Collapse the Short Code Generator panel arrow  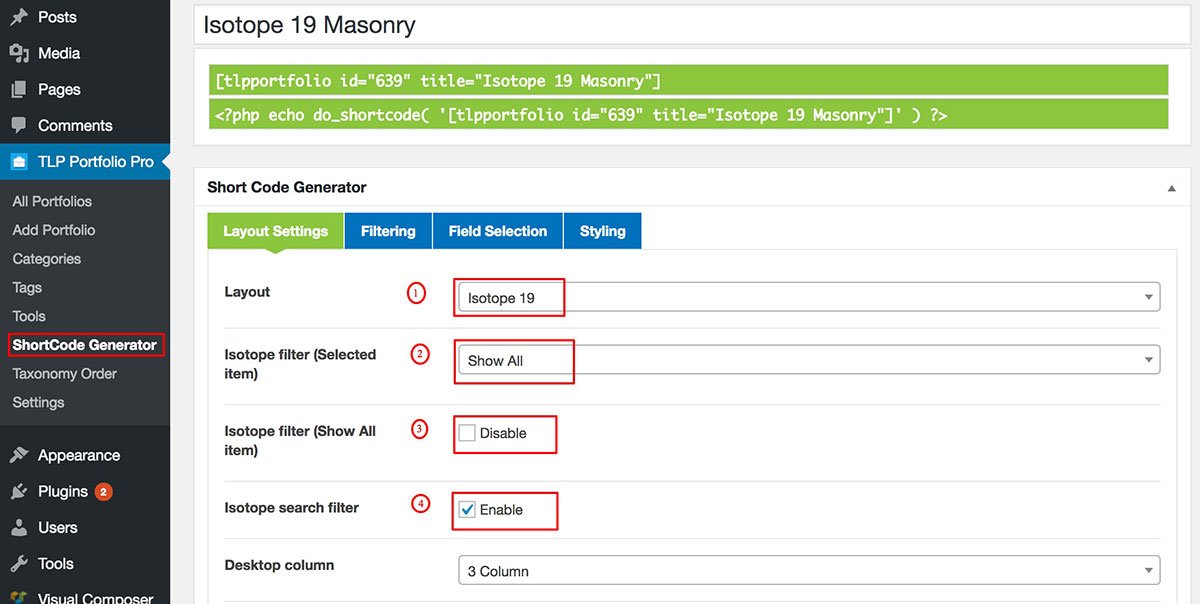click(1171, 188)
